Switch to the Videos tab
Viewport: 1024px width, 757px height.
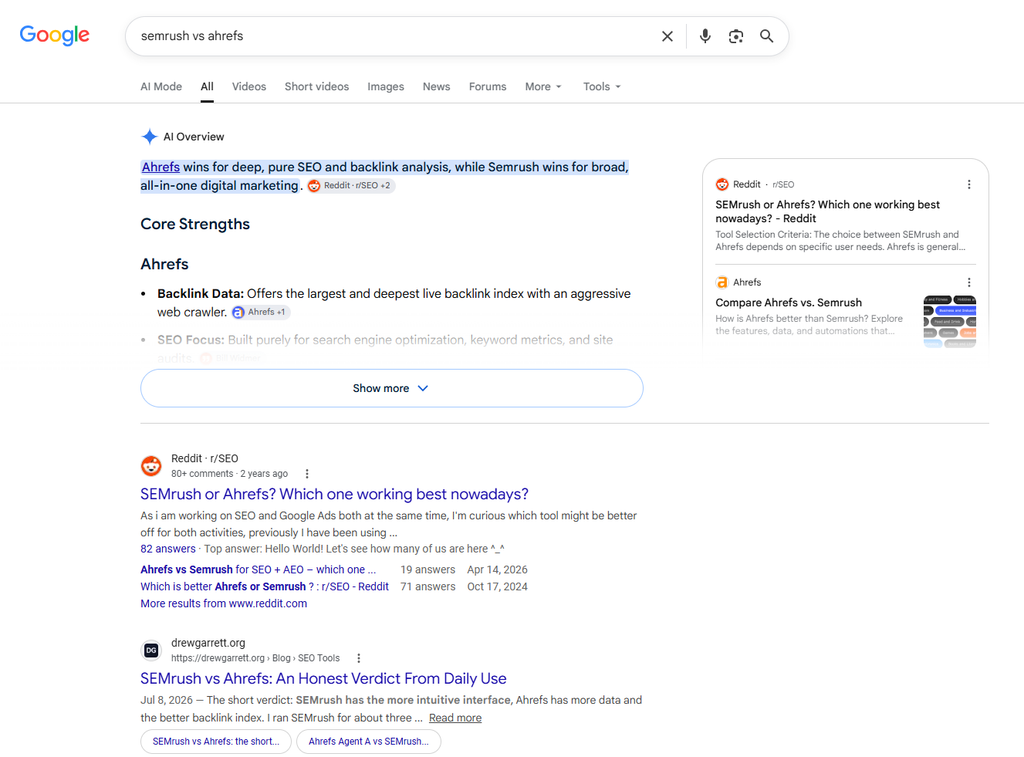(x=249, y=86)
